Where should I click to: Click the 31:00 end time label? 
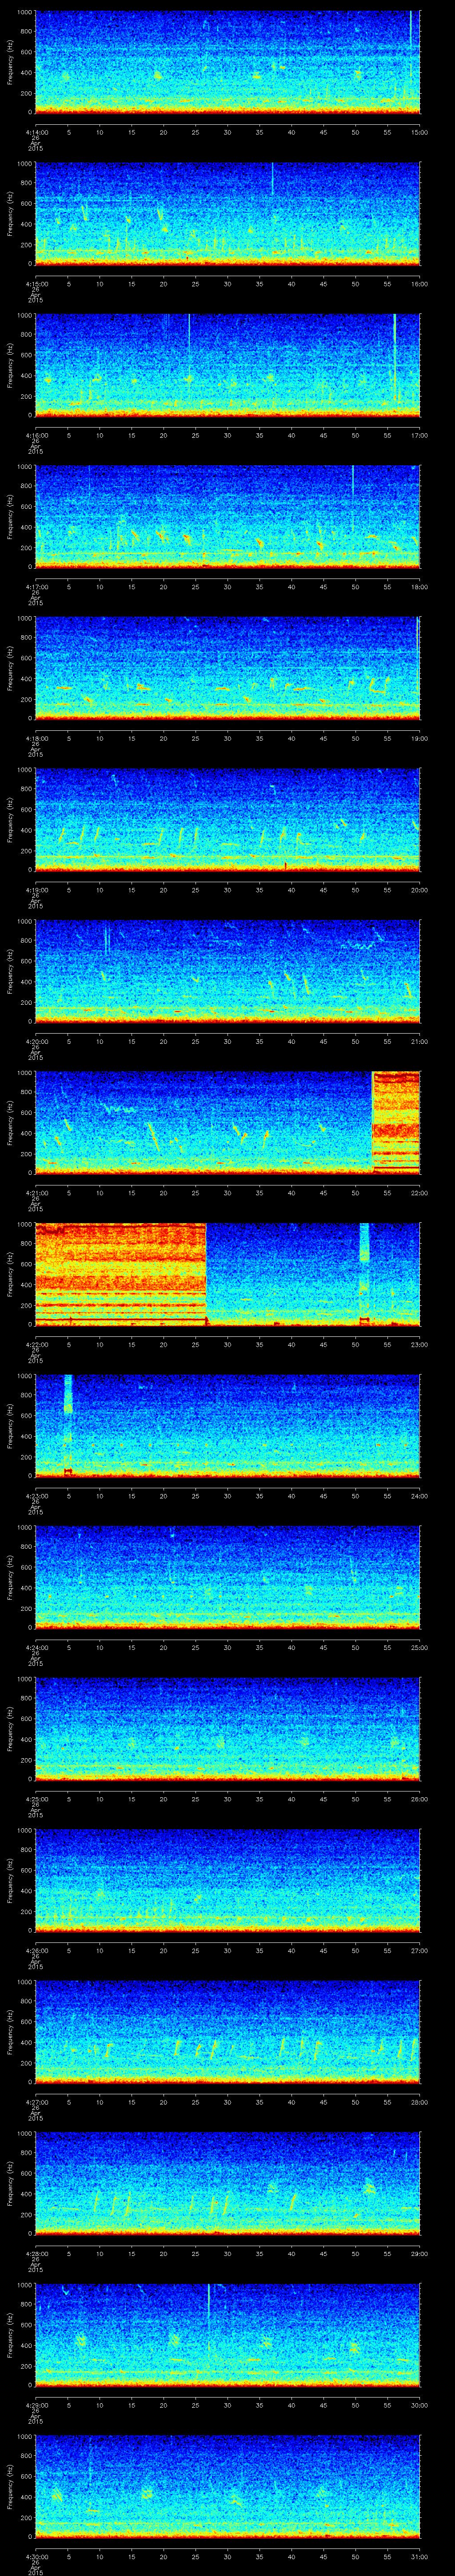coord(419,2556)
